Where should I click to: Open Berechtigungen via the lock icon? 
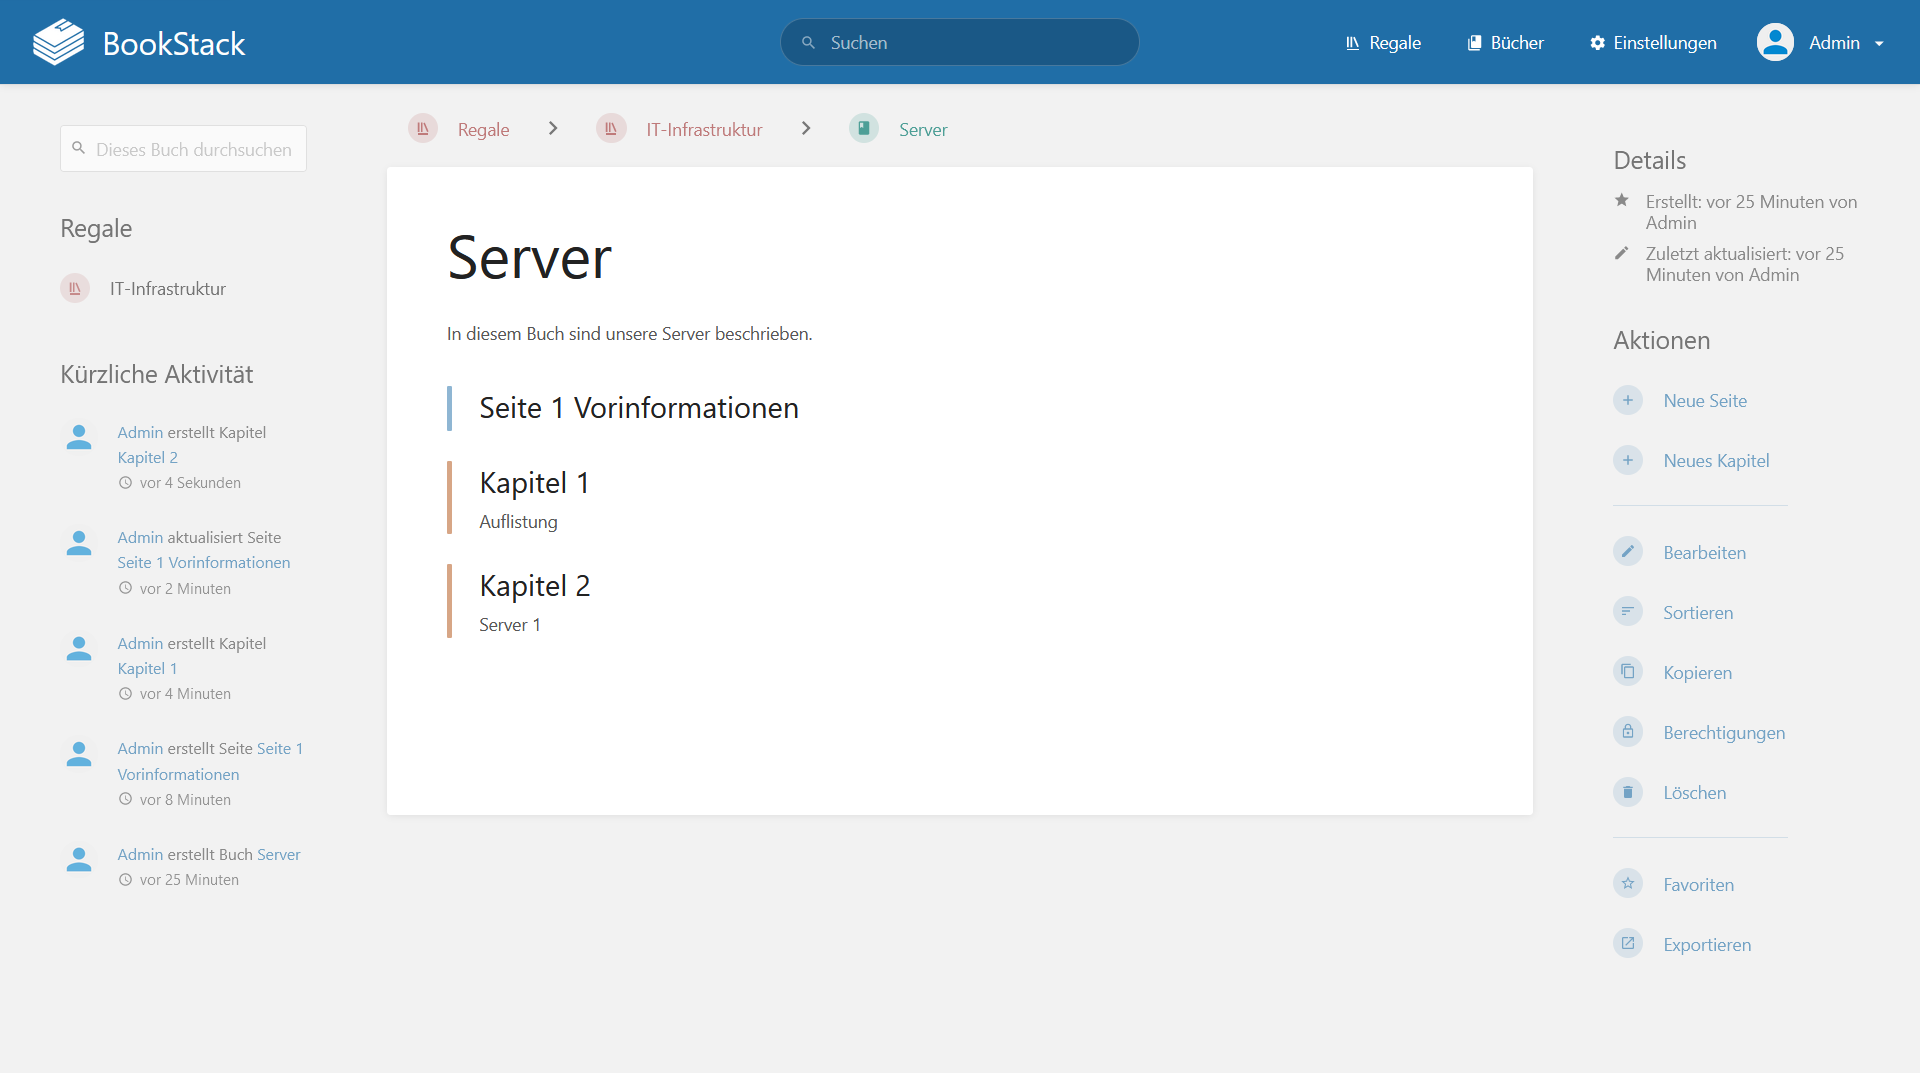click(x=1627, y=733)
